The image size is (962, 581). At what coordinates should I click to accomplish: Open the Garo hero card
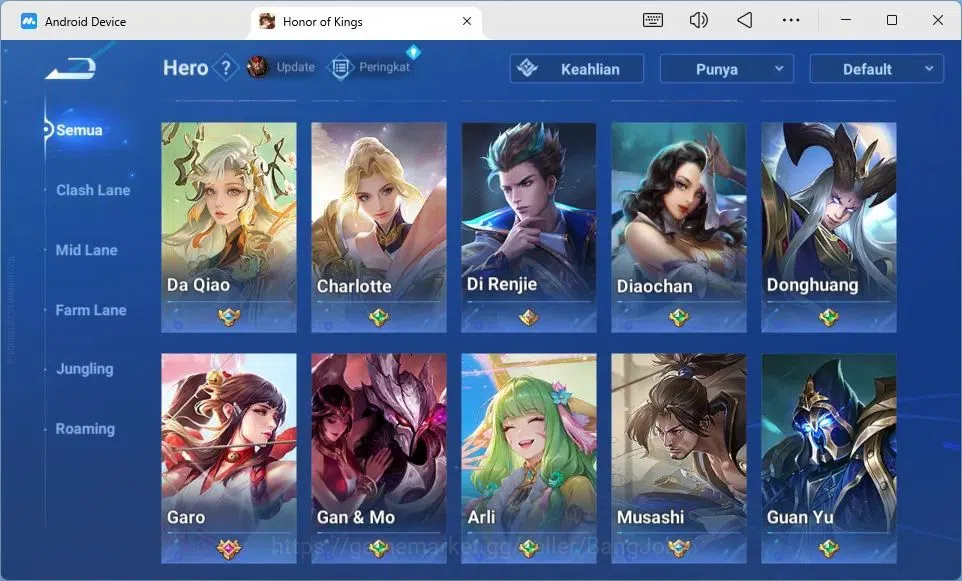(229, 458)
